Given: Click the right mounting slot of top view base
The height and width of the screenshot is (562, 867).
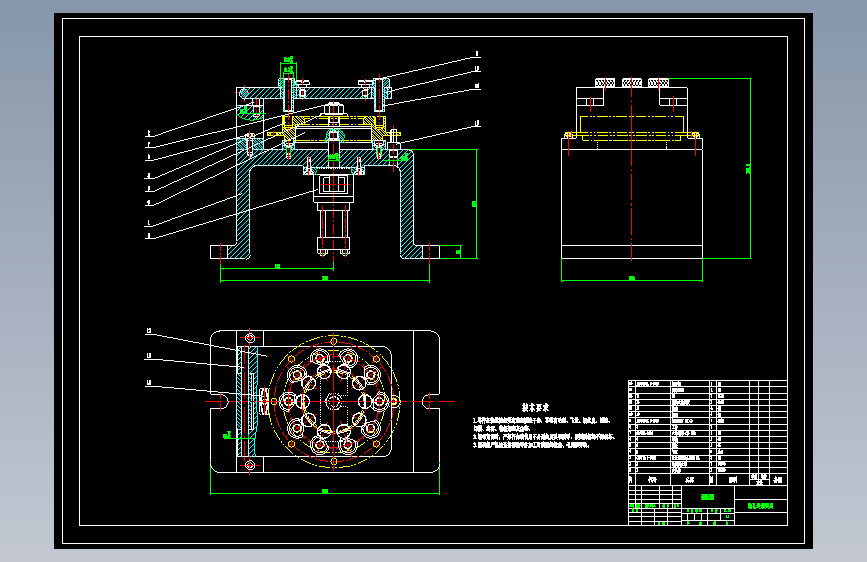Looking at the screenshot, I should 431,401.
